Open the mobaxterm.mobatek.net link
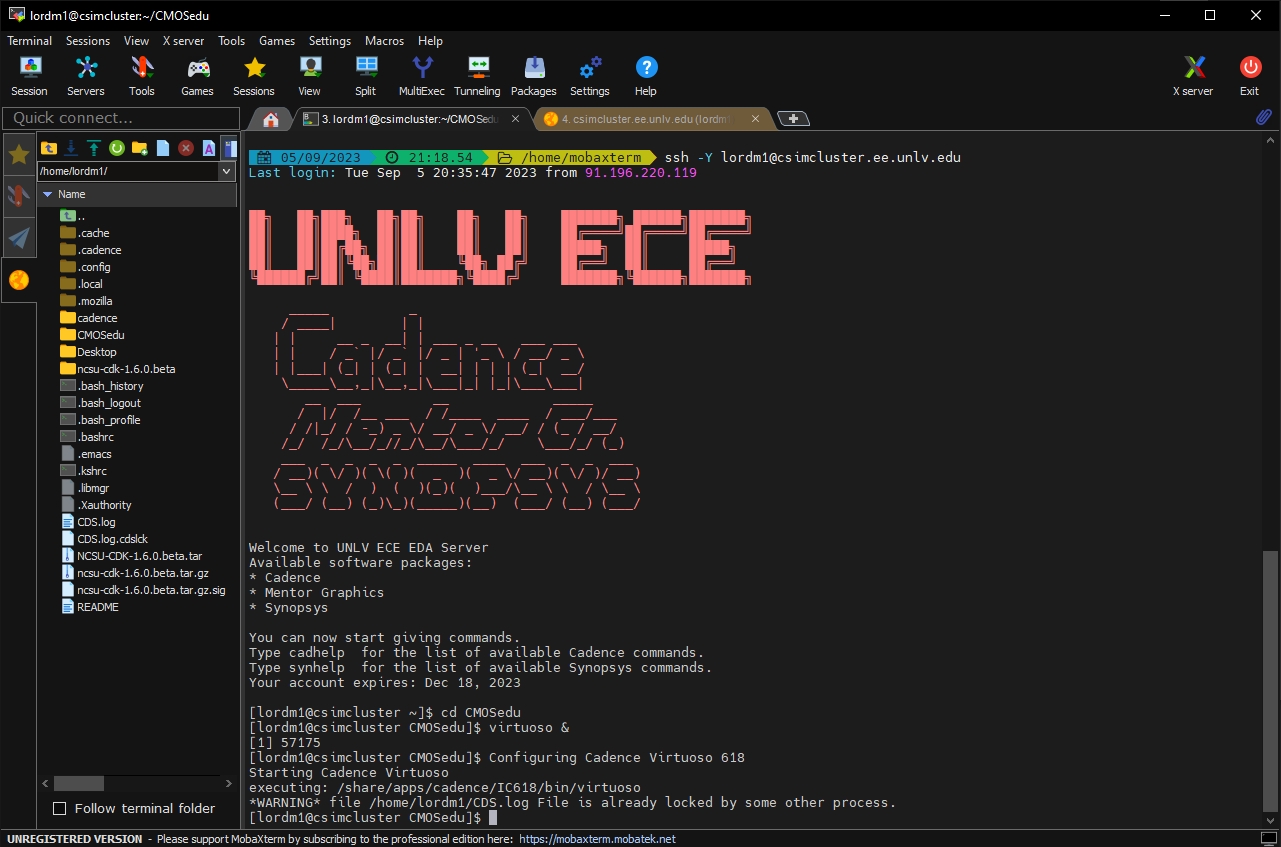 click(598, 839)
